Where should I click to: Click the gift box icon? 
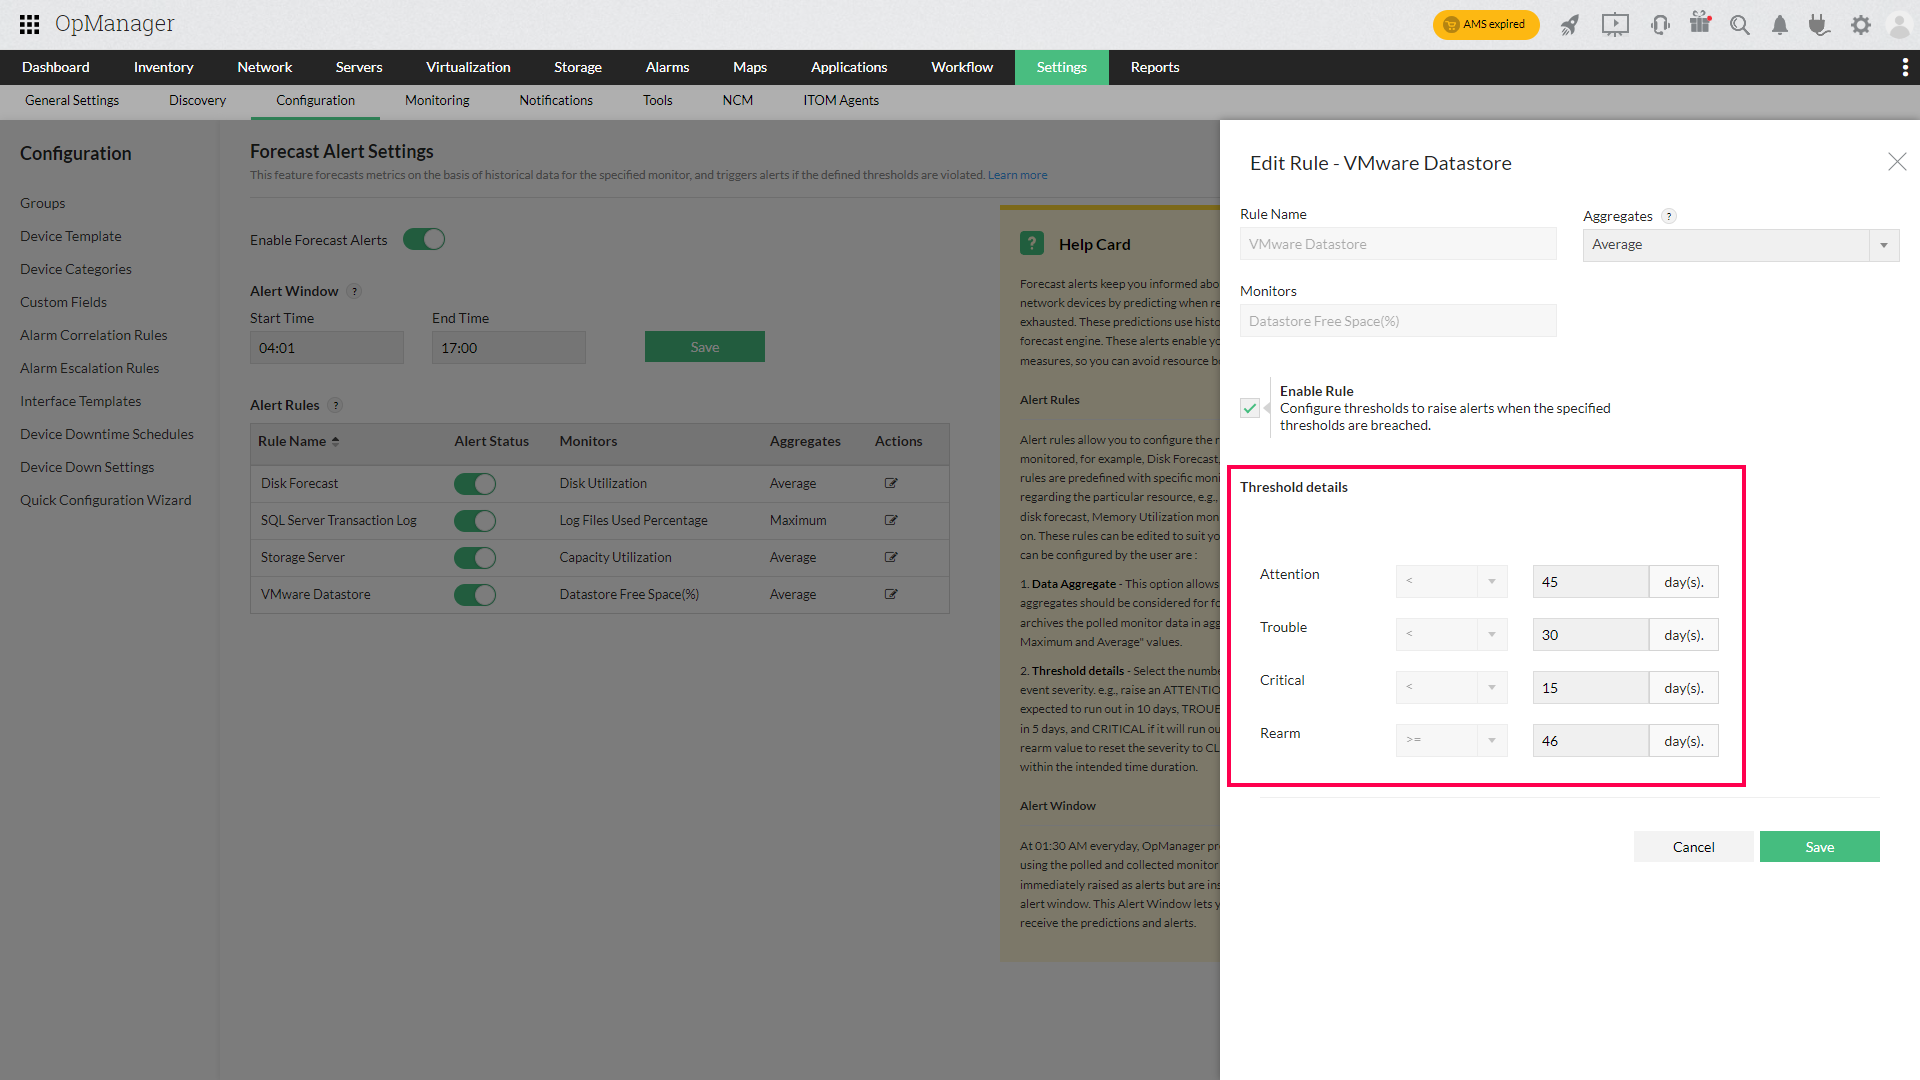tap(1700, 23)
